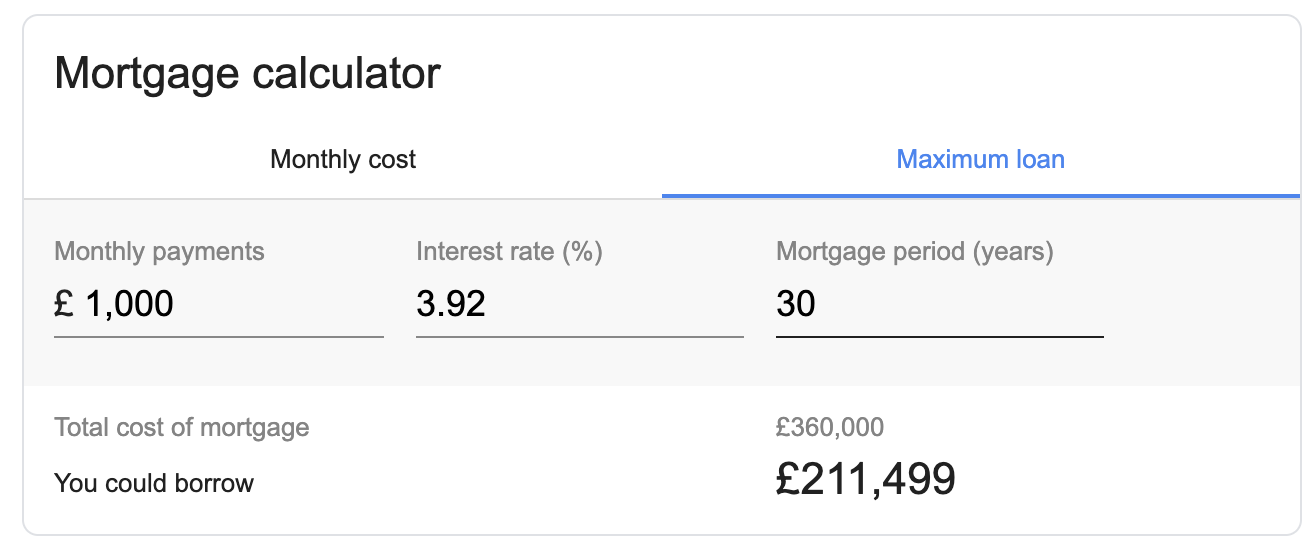This screenshot has height=544, width=1314.
Task: Click empty gray area right of Mortgage period
Action: [1200, 300]
